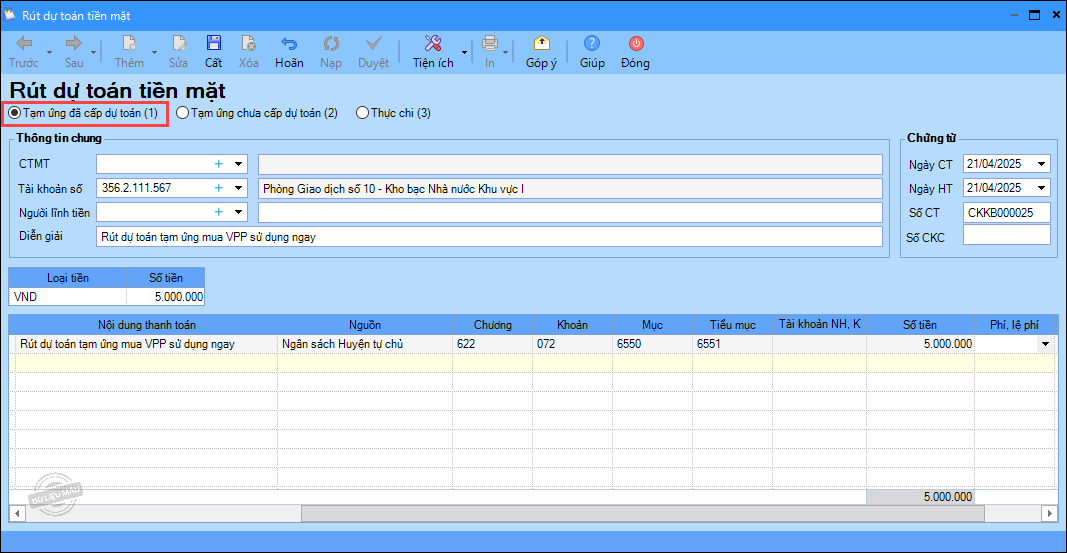
Task: Click the Ngân sách Huyện tự chủ cell
Action: 365,344
